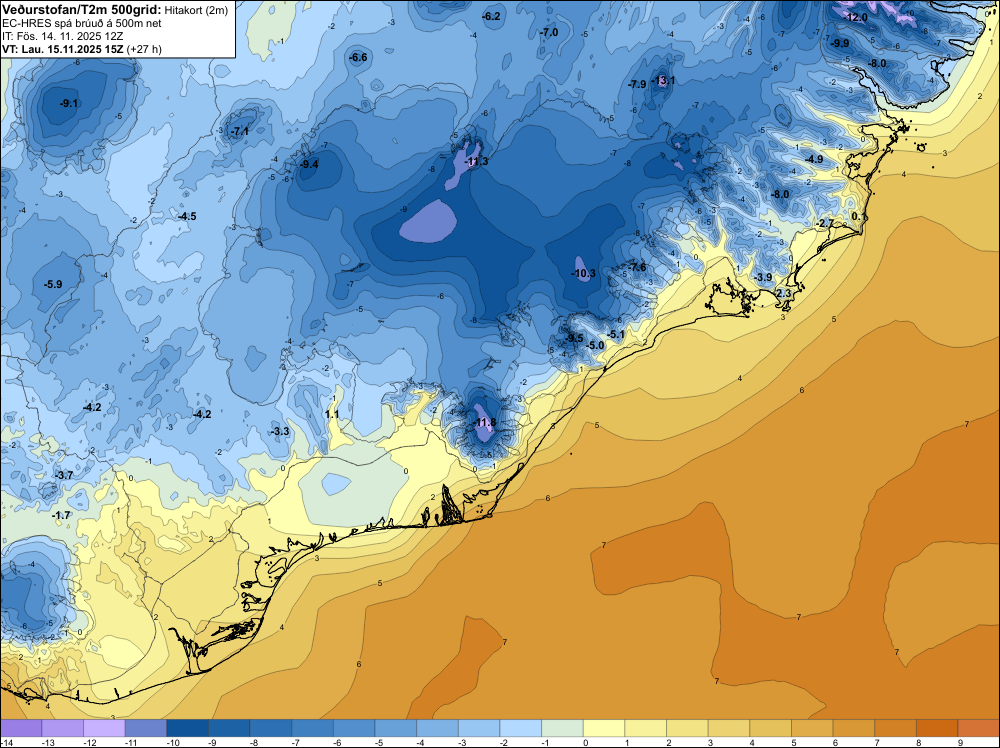The height and width of the screenshot is (748, 1000).
Task: Click the legend tick label 8
Action: tap(919, 742)
